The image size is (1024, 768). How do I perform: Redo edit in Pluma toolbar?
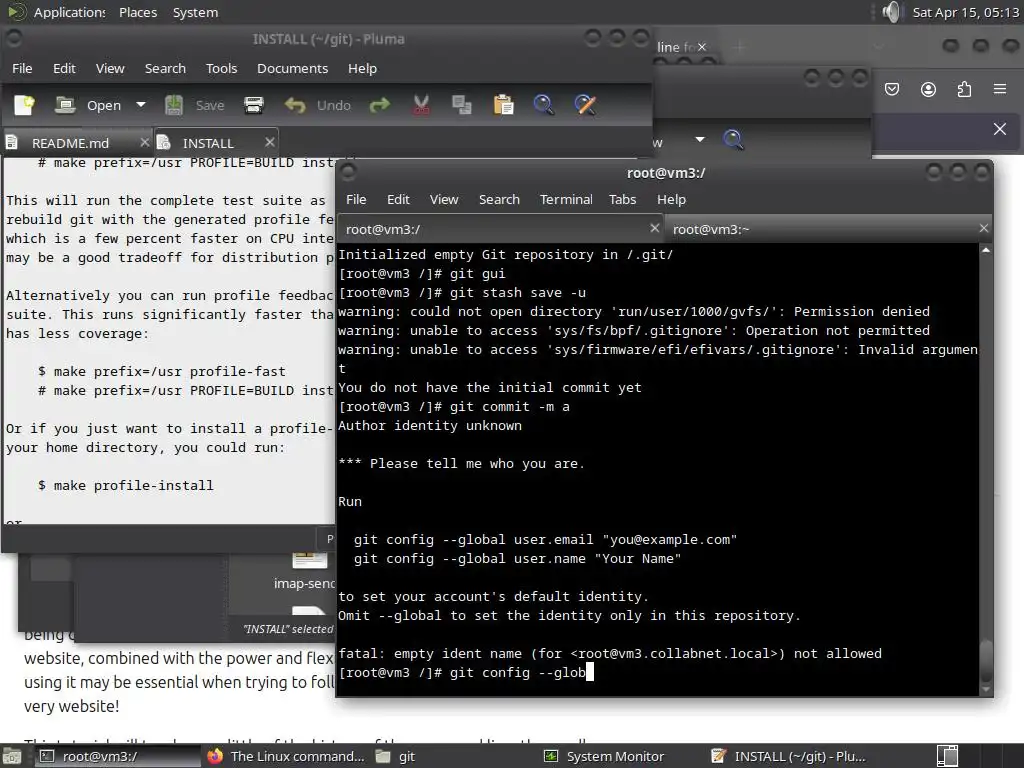pyautogui.click(x=379, y=105)
